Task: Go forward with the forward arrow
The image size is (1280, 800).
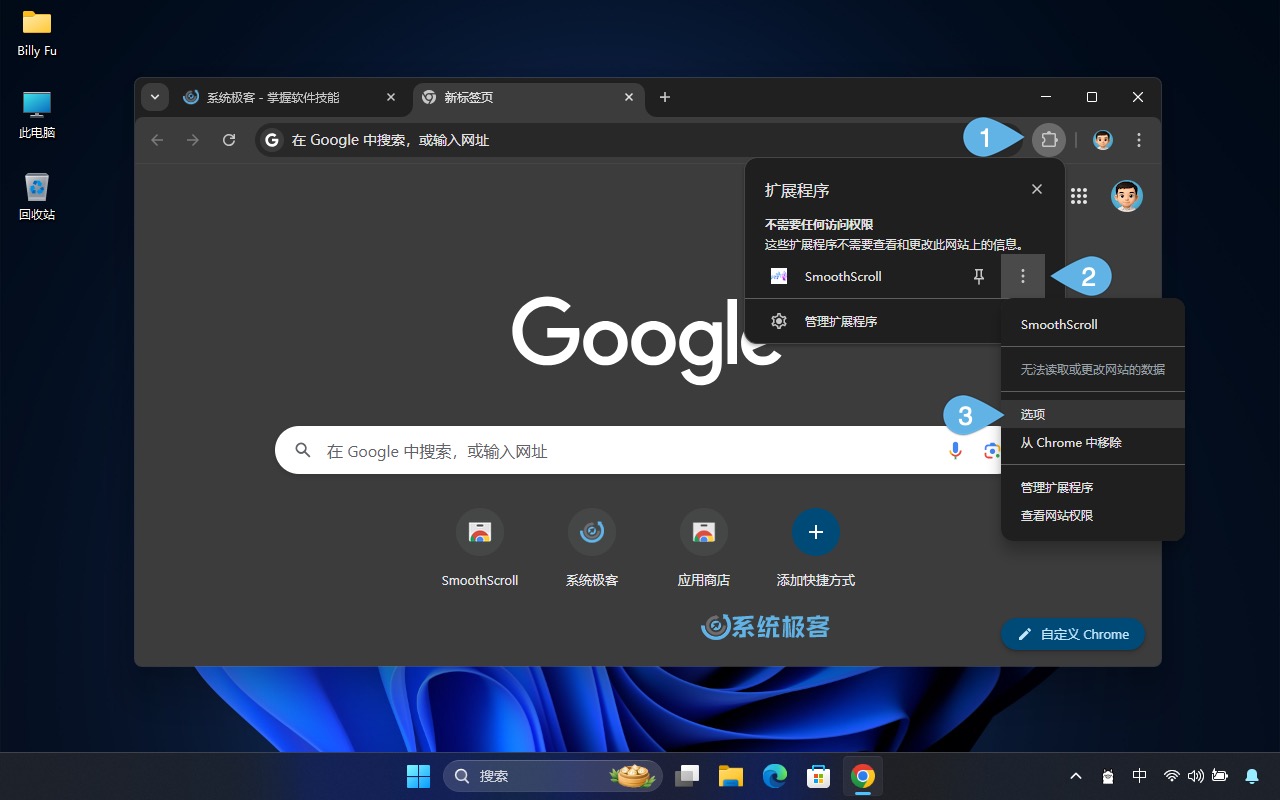Action: click(193, 140)
